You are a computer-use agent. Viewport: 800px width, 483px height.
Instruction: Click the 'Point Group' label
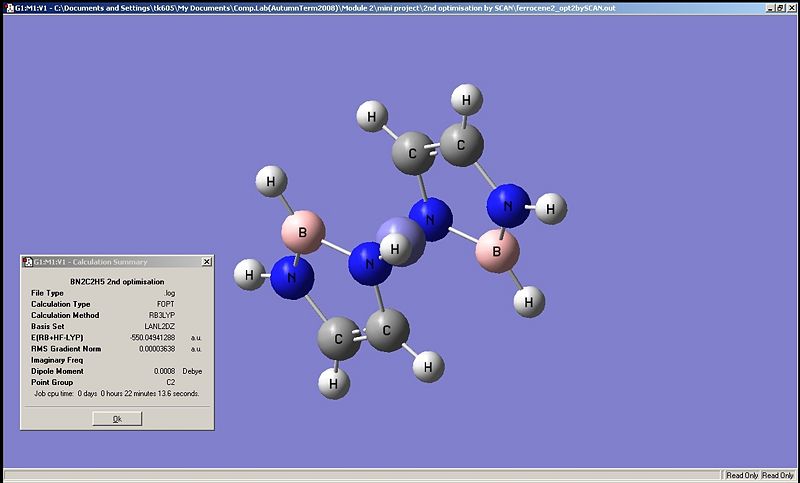coord(52,383)
